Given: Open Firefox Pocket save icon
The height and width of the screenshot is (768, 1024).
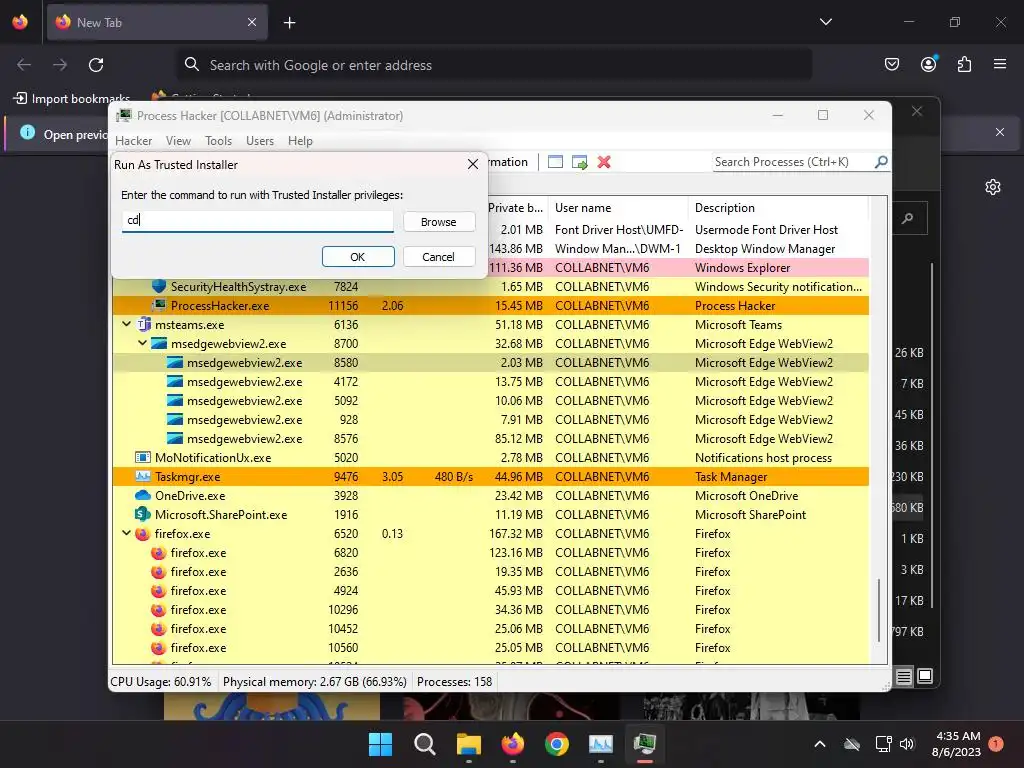Looking at the screenshot, I should [891, 64].
